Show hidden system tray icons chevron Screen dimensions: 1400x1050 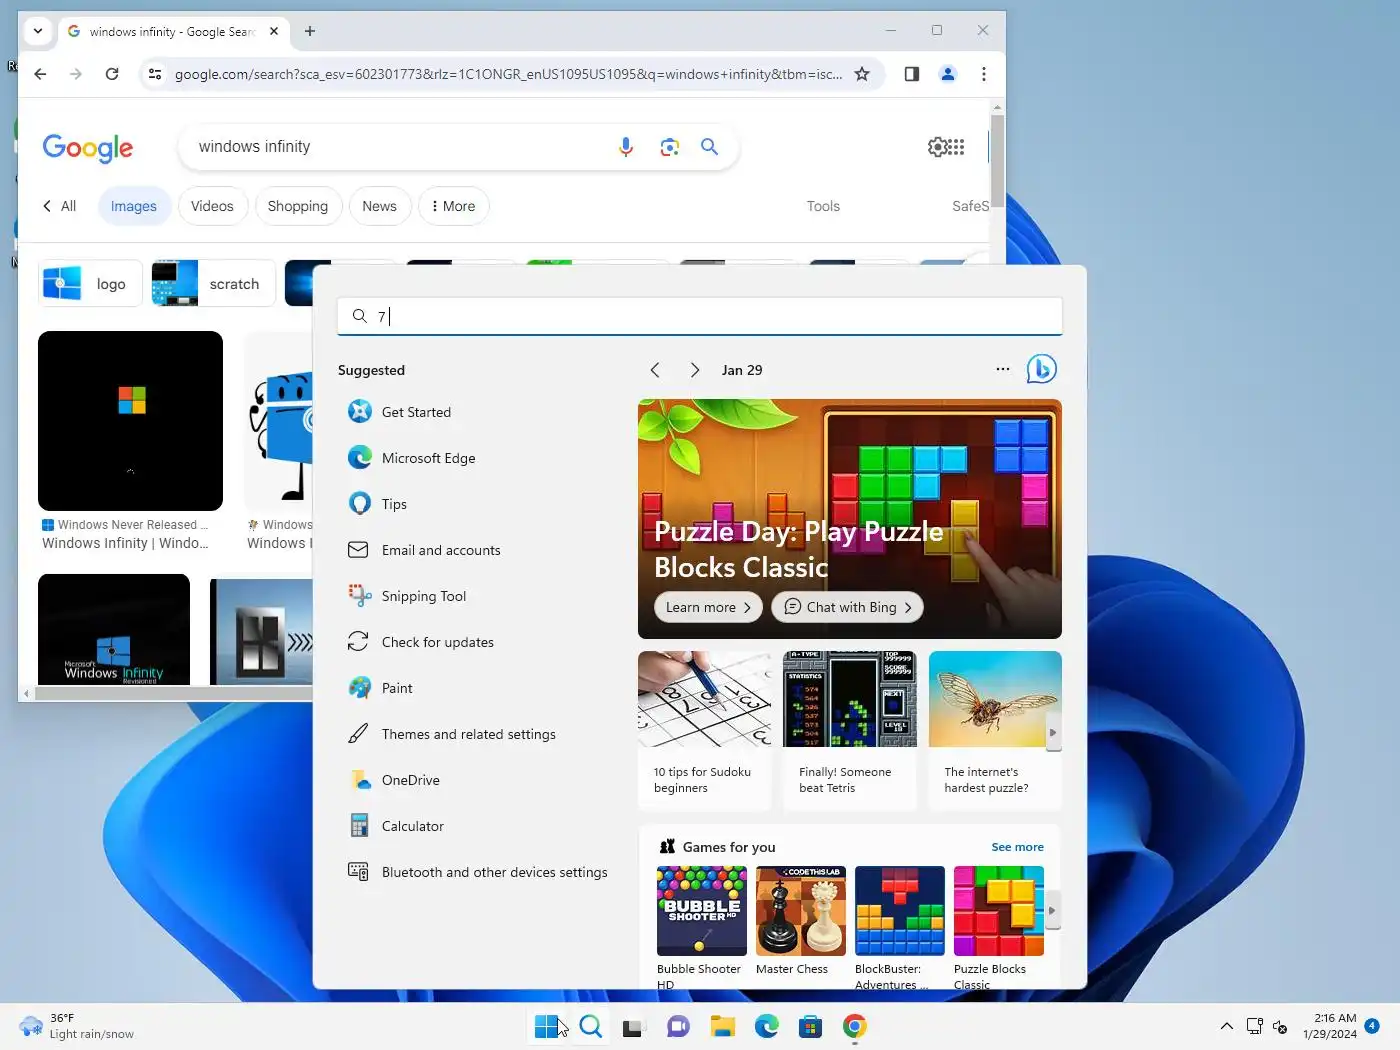[x=1227, y=1026]
